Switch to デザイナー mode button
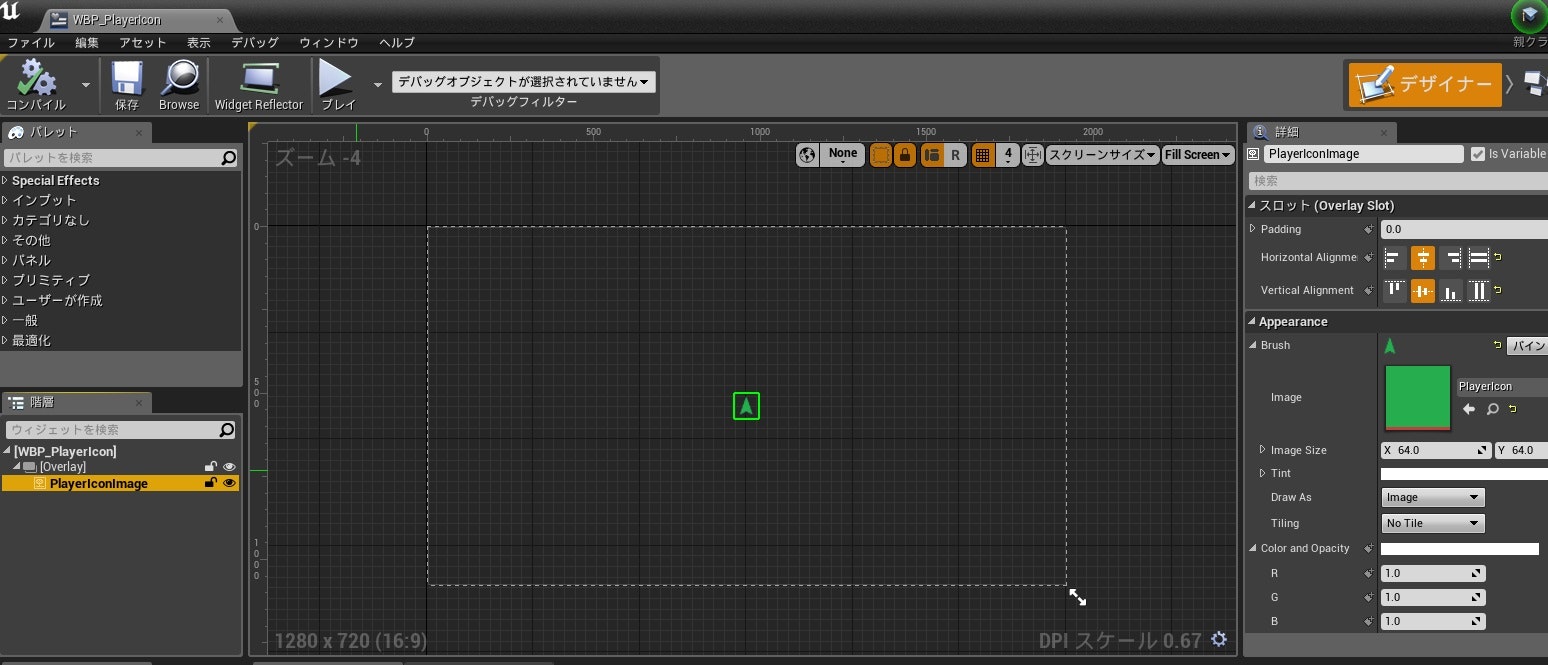The image size is (1548, 665). [1425, 85]
